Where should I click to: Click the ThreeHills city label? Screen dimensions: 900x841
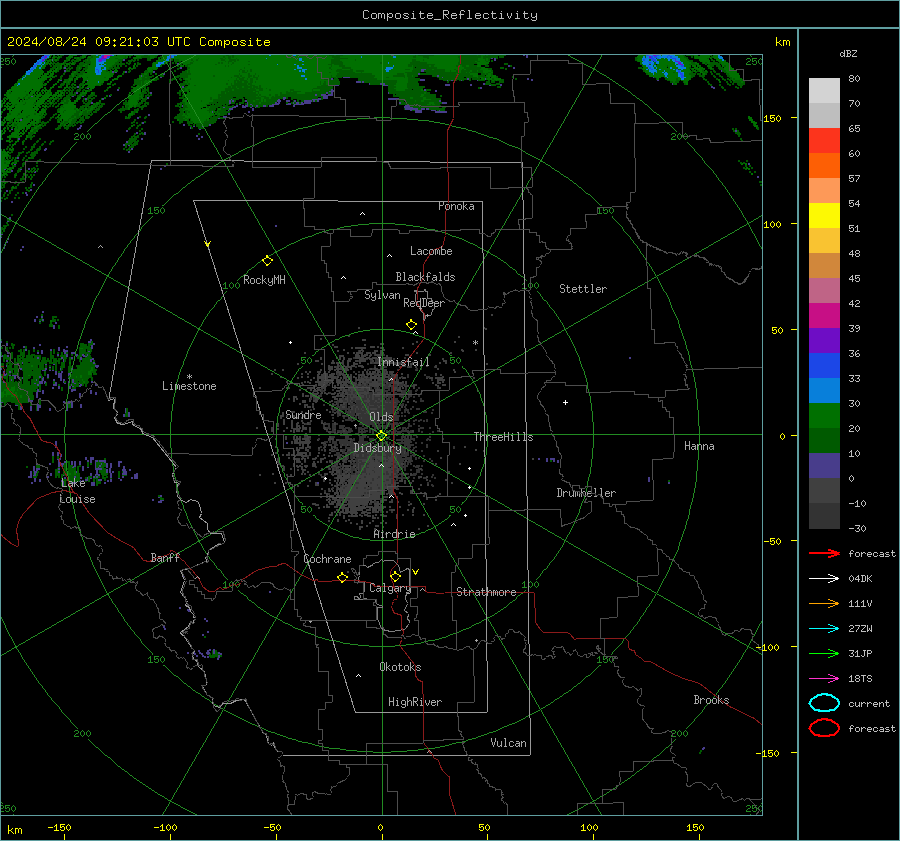[x=503, y=437]
